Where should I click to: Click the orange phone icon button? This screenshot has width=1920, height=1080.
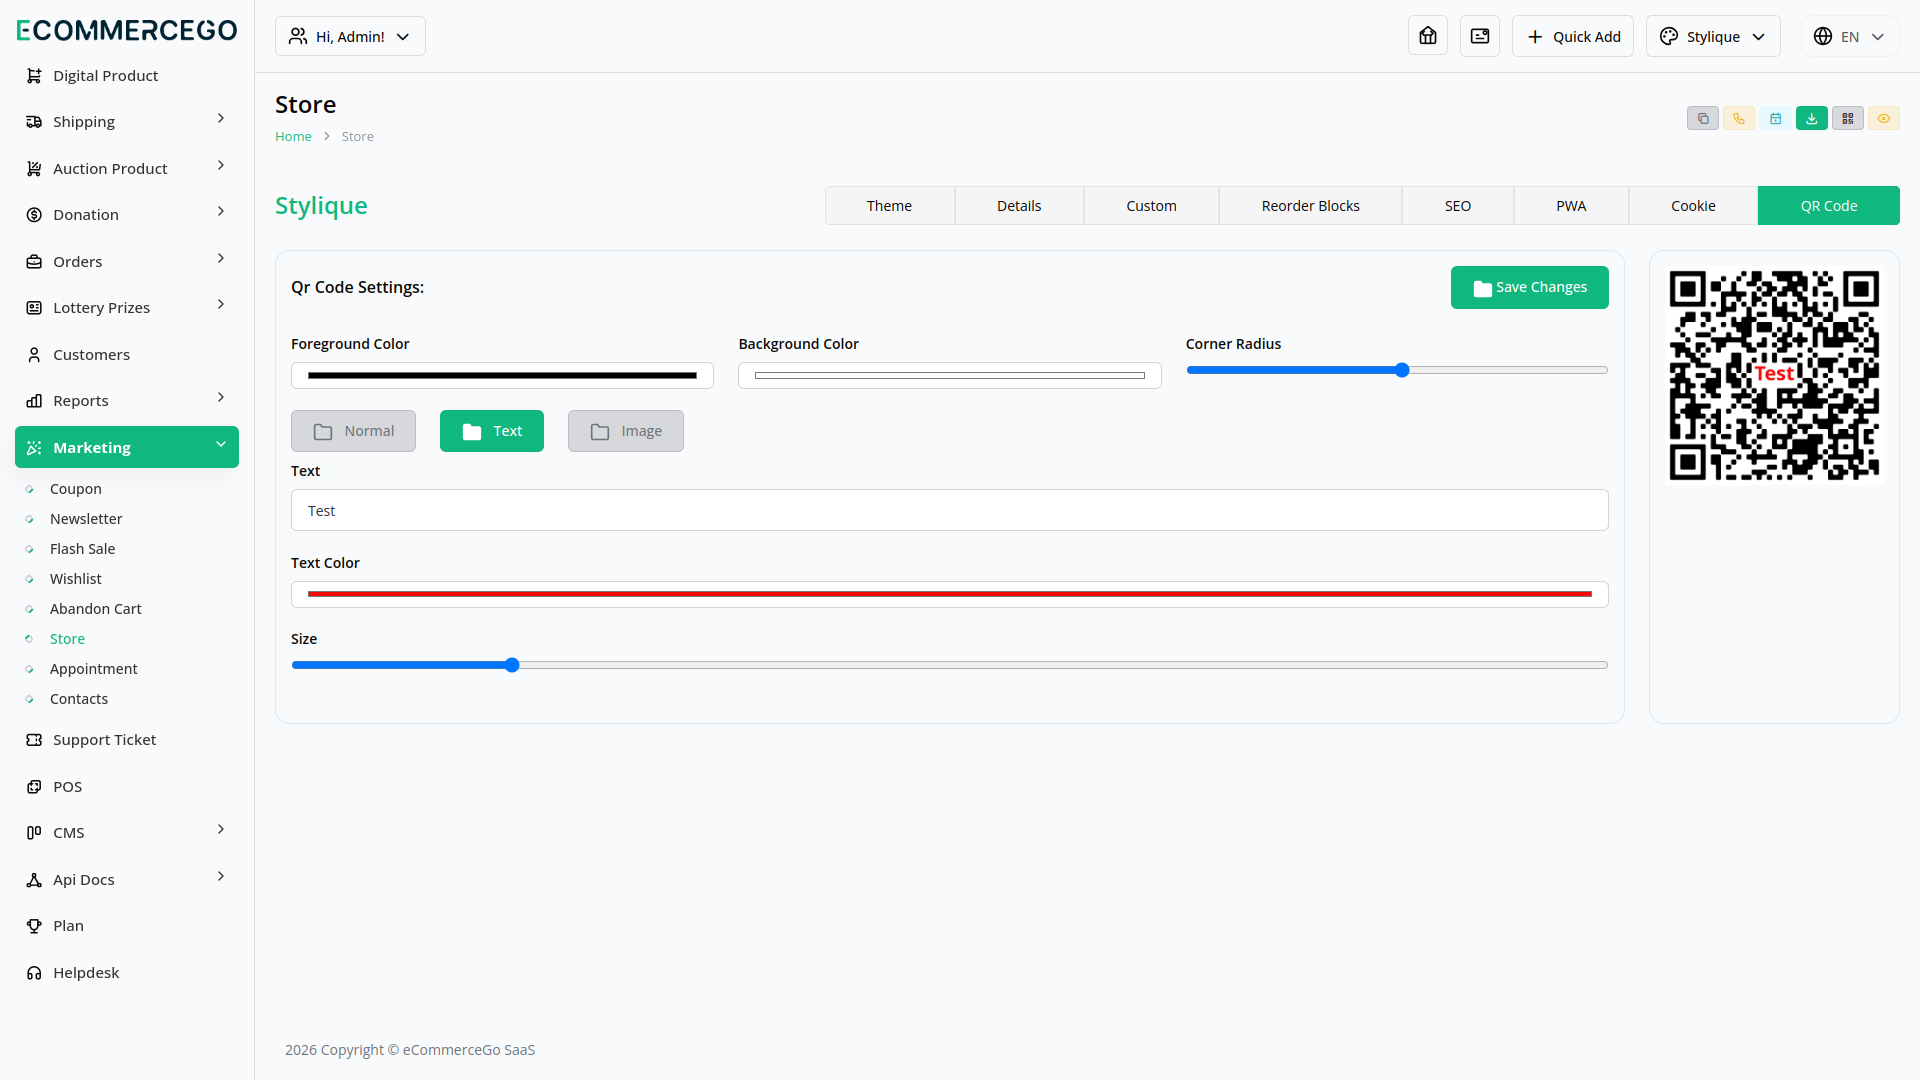tap(1739, 118)
